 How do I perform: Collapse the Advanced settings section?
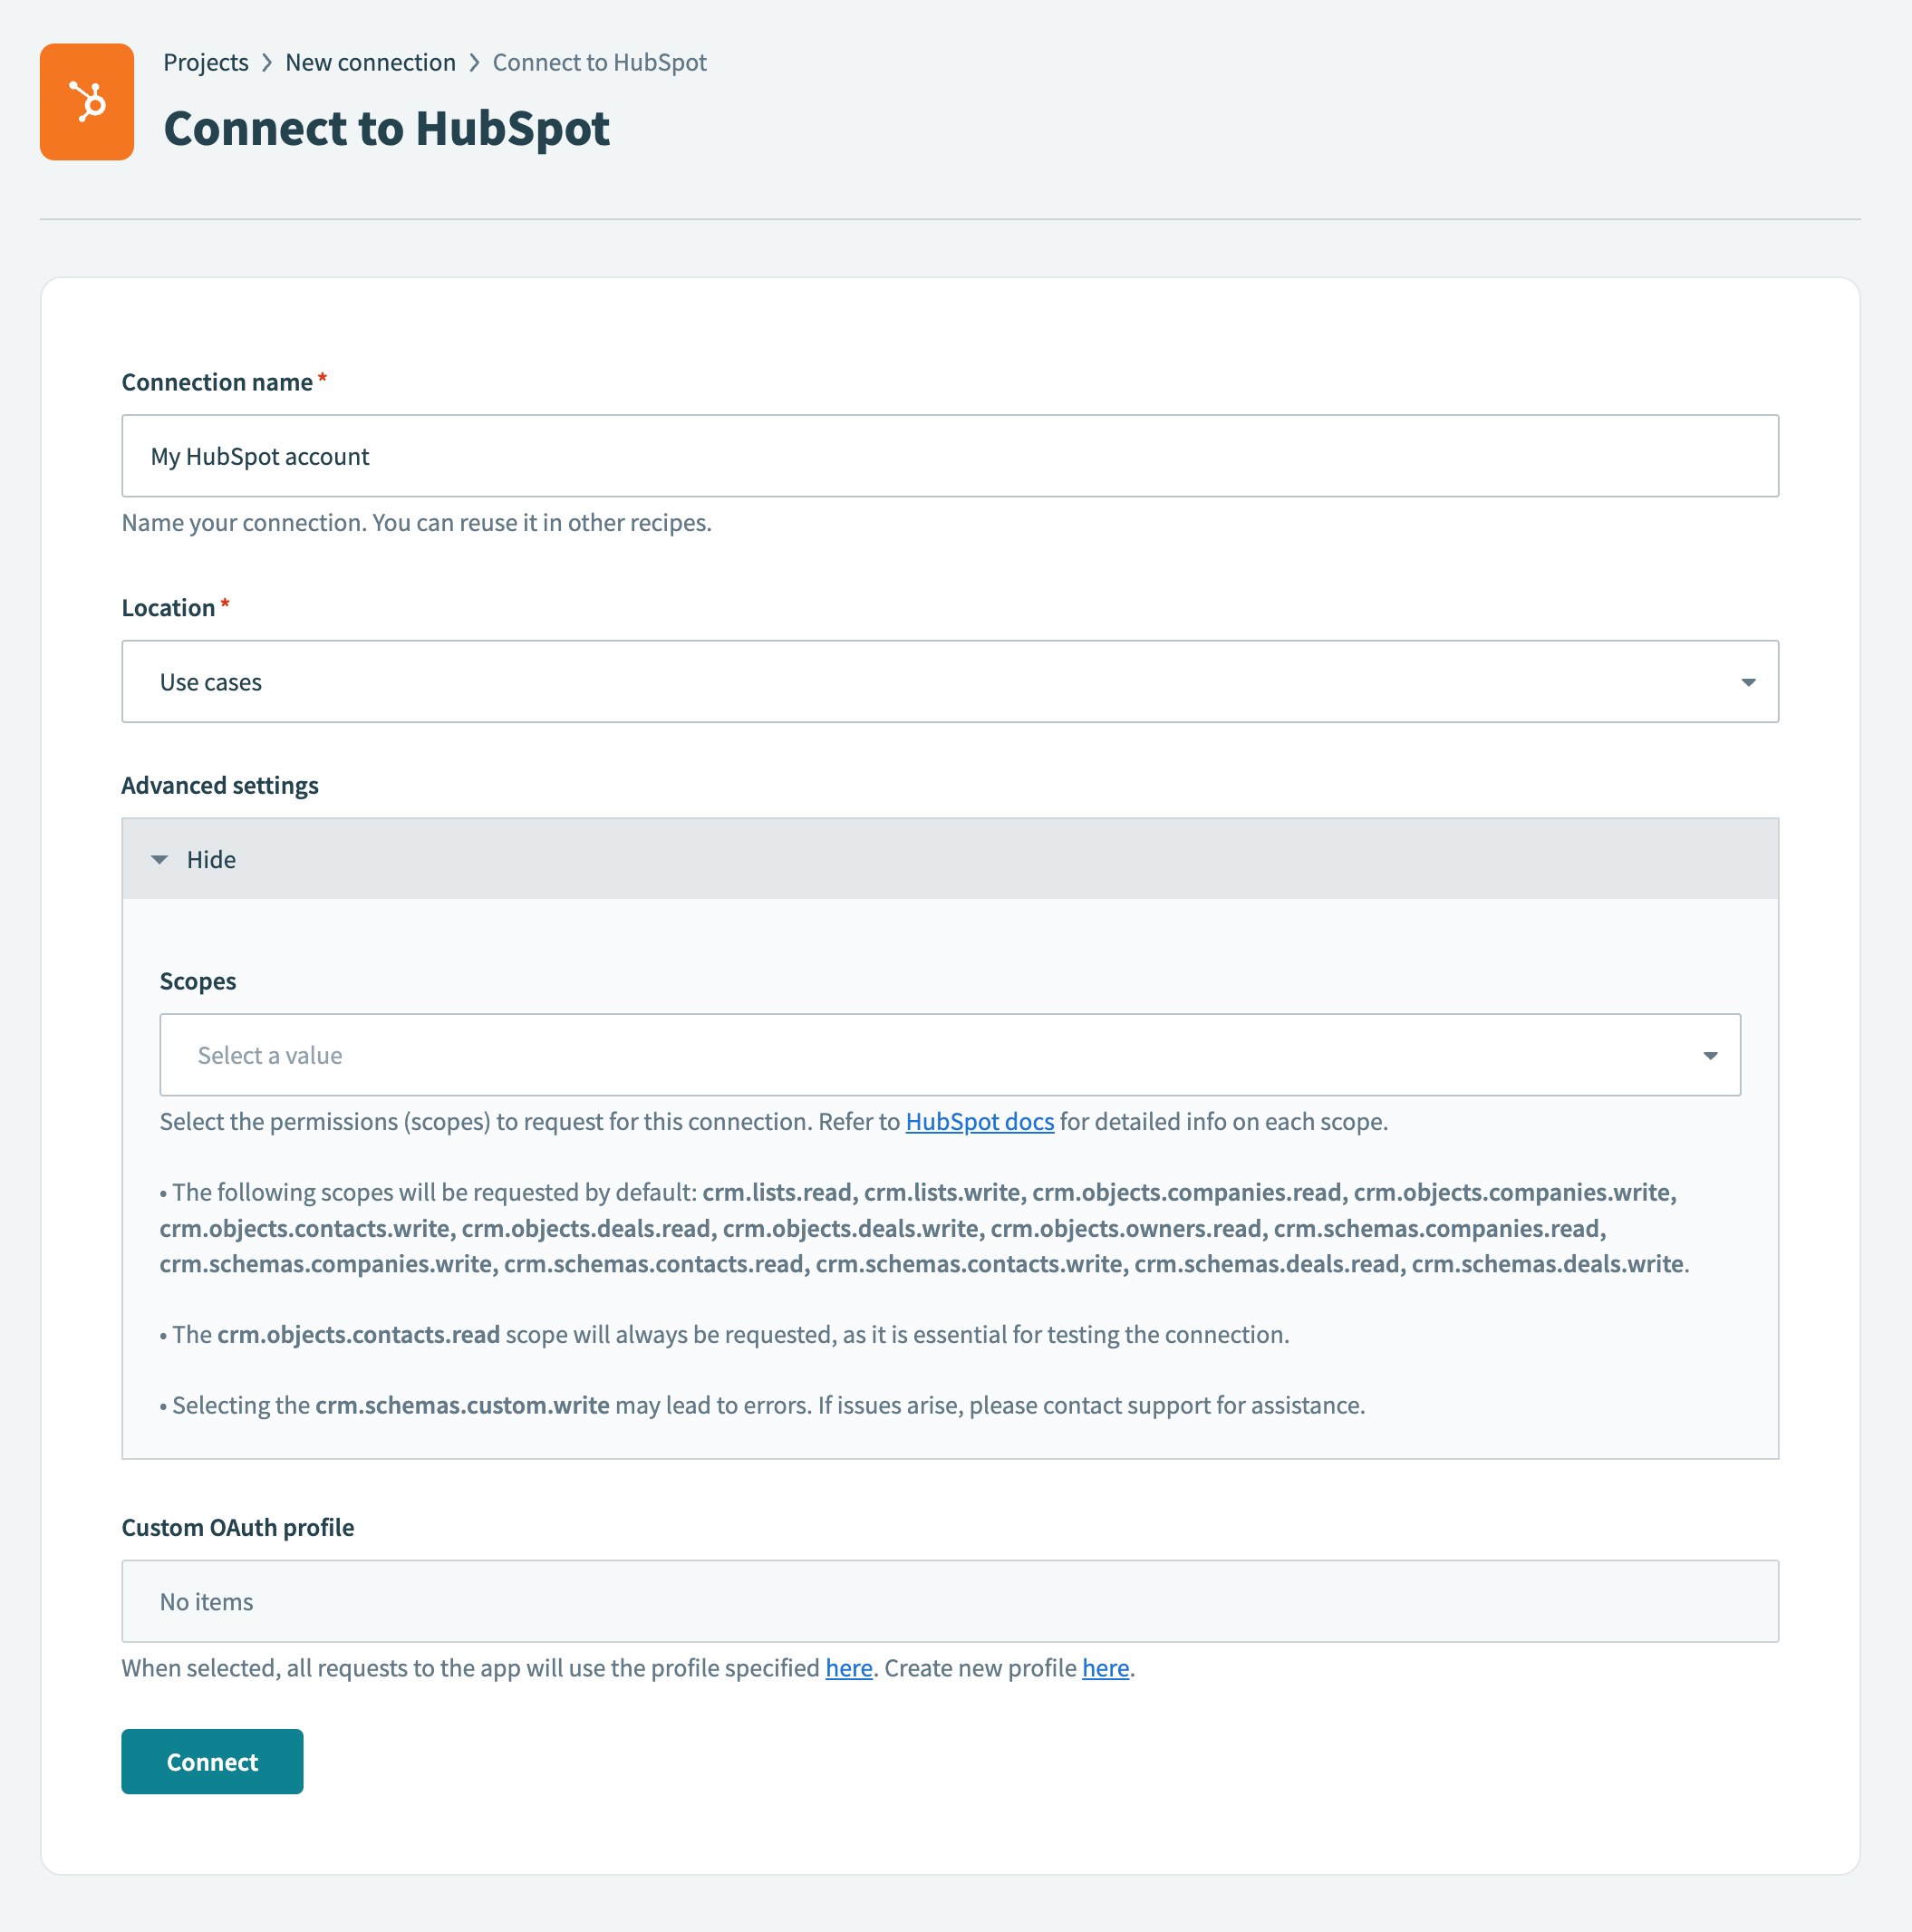tap(210, 858)
